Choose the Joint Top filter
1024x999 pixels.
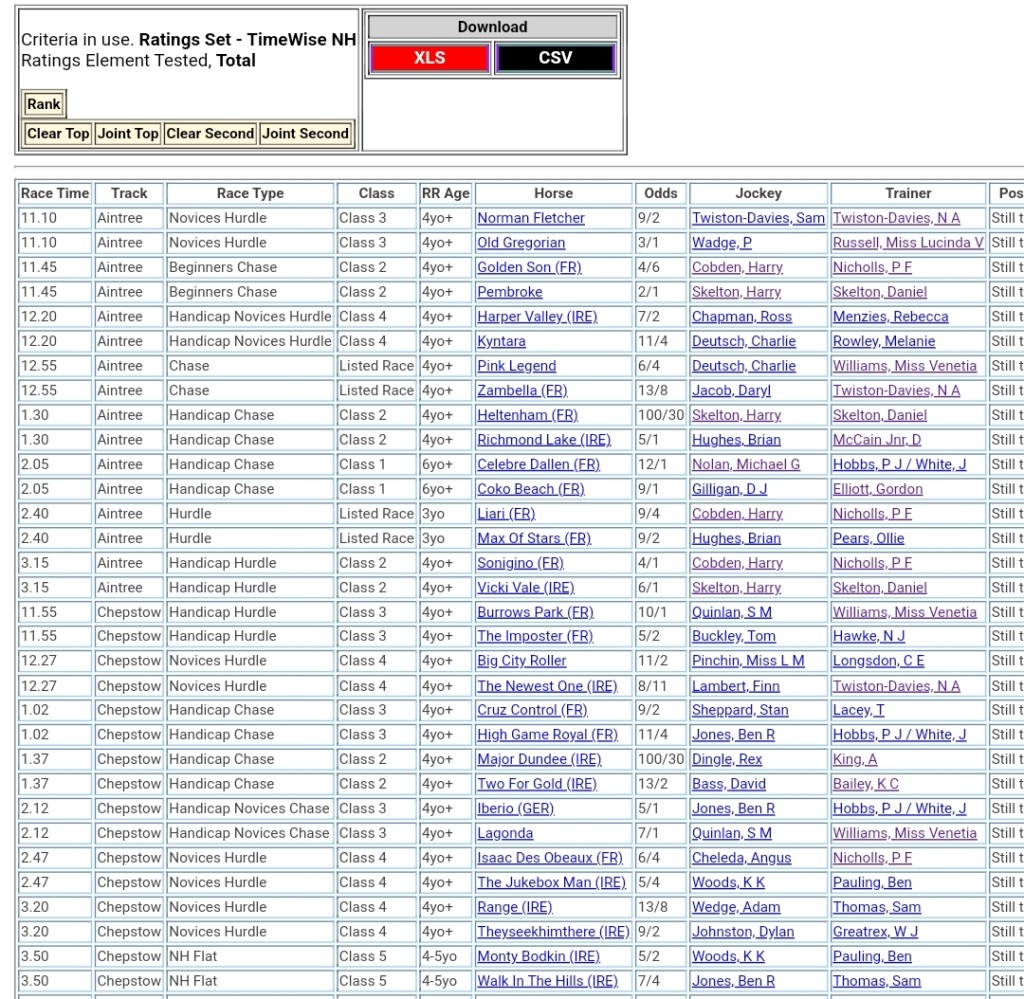(x=127, y=133)
